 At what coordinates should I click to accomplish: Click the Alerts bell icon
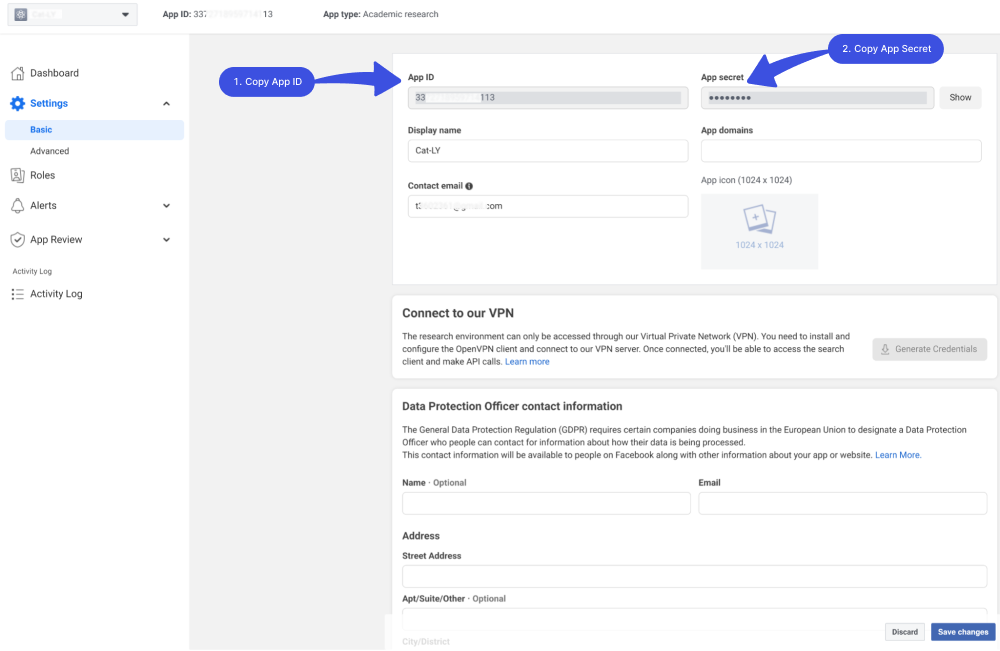point(18,205)
